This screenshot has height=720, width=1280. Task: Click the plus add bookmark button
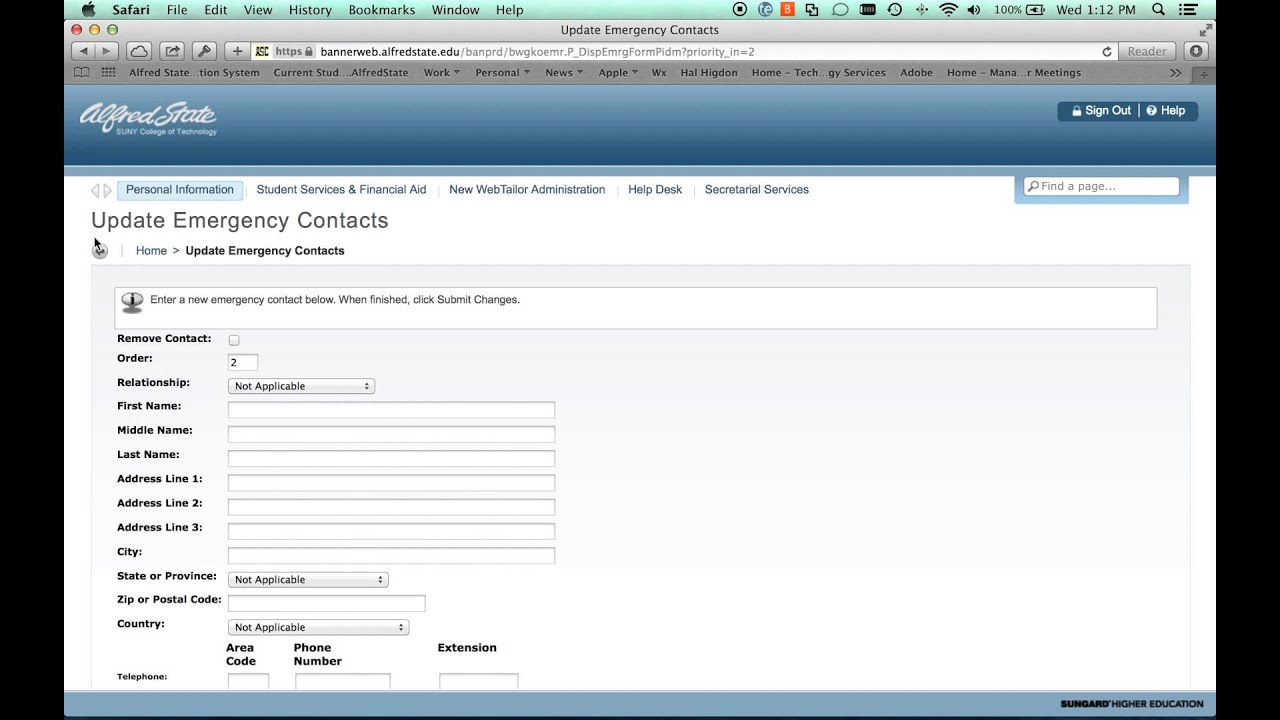[237, 51]
